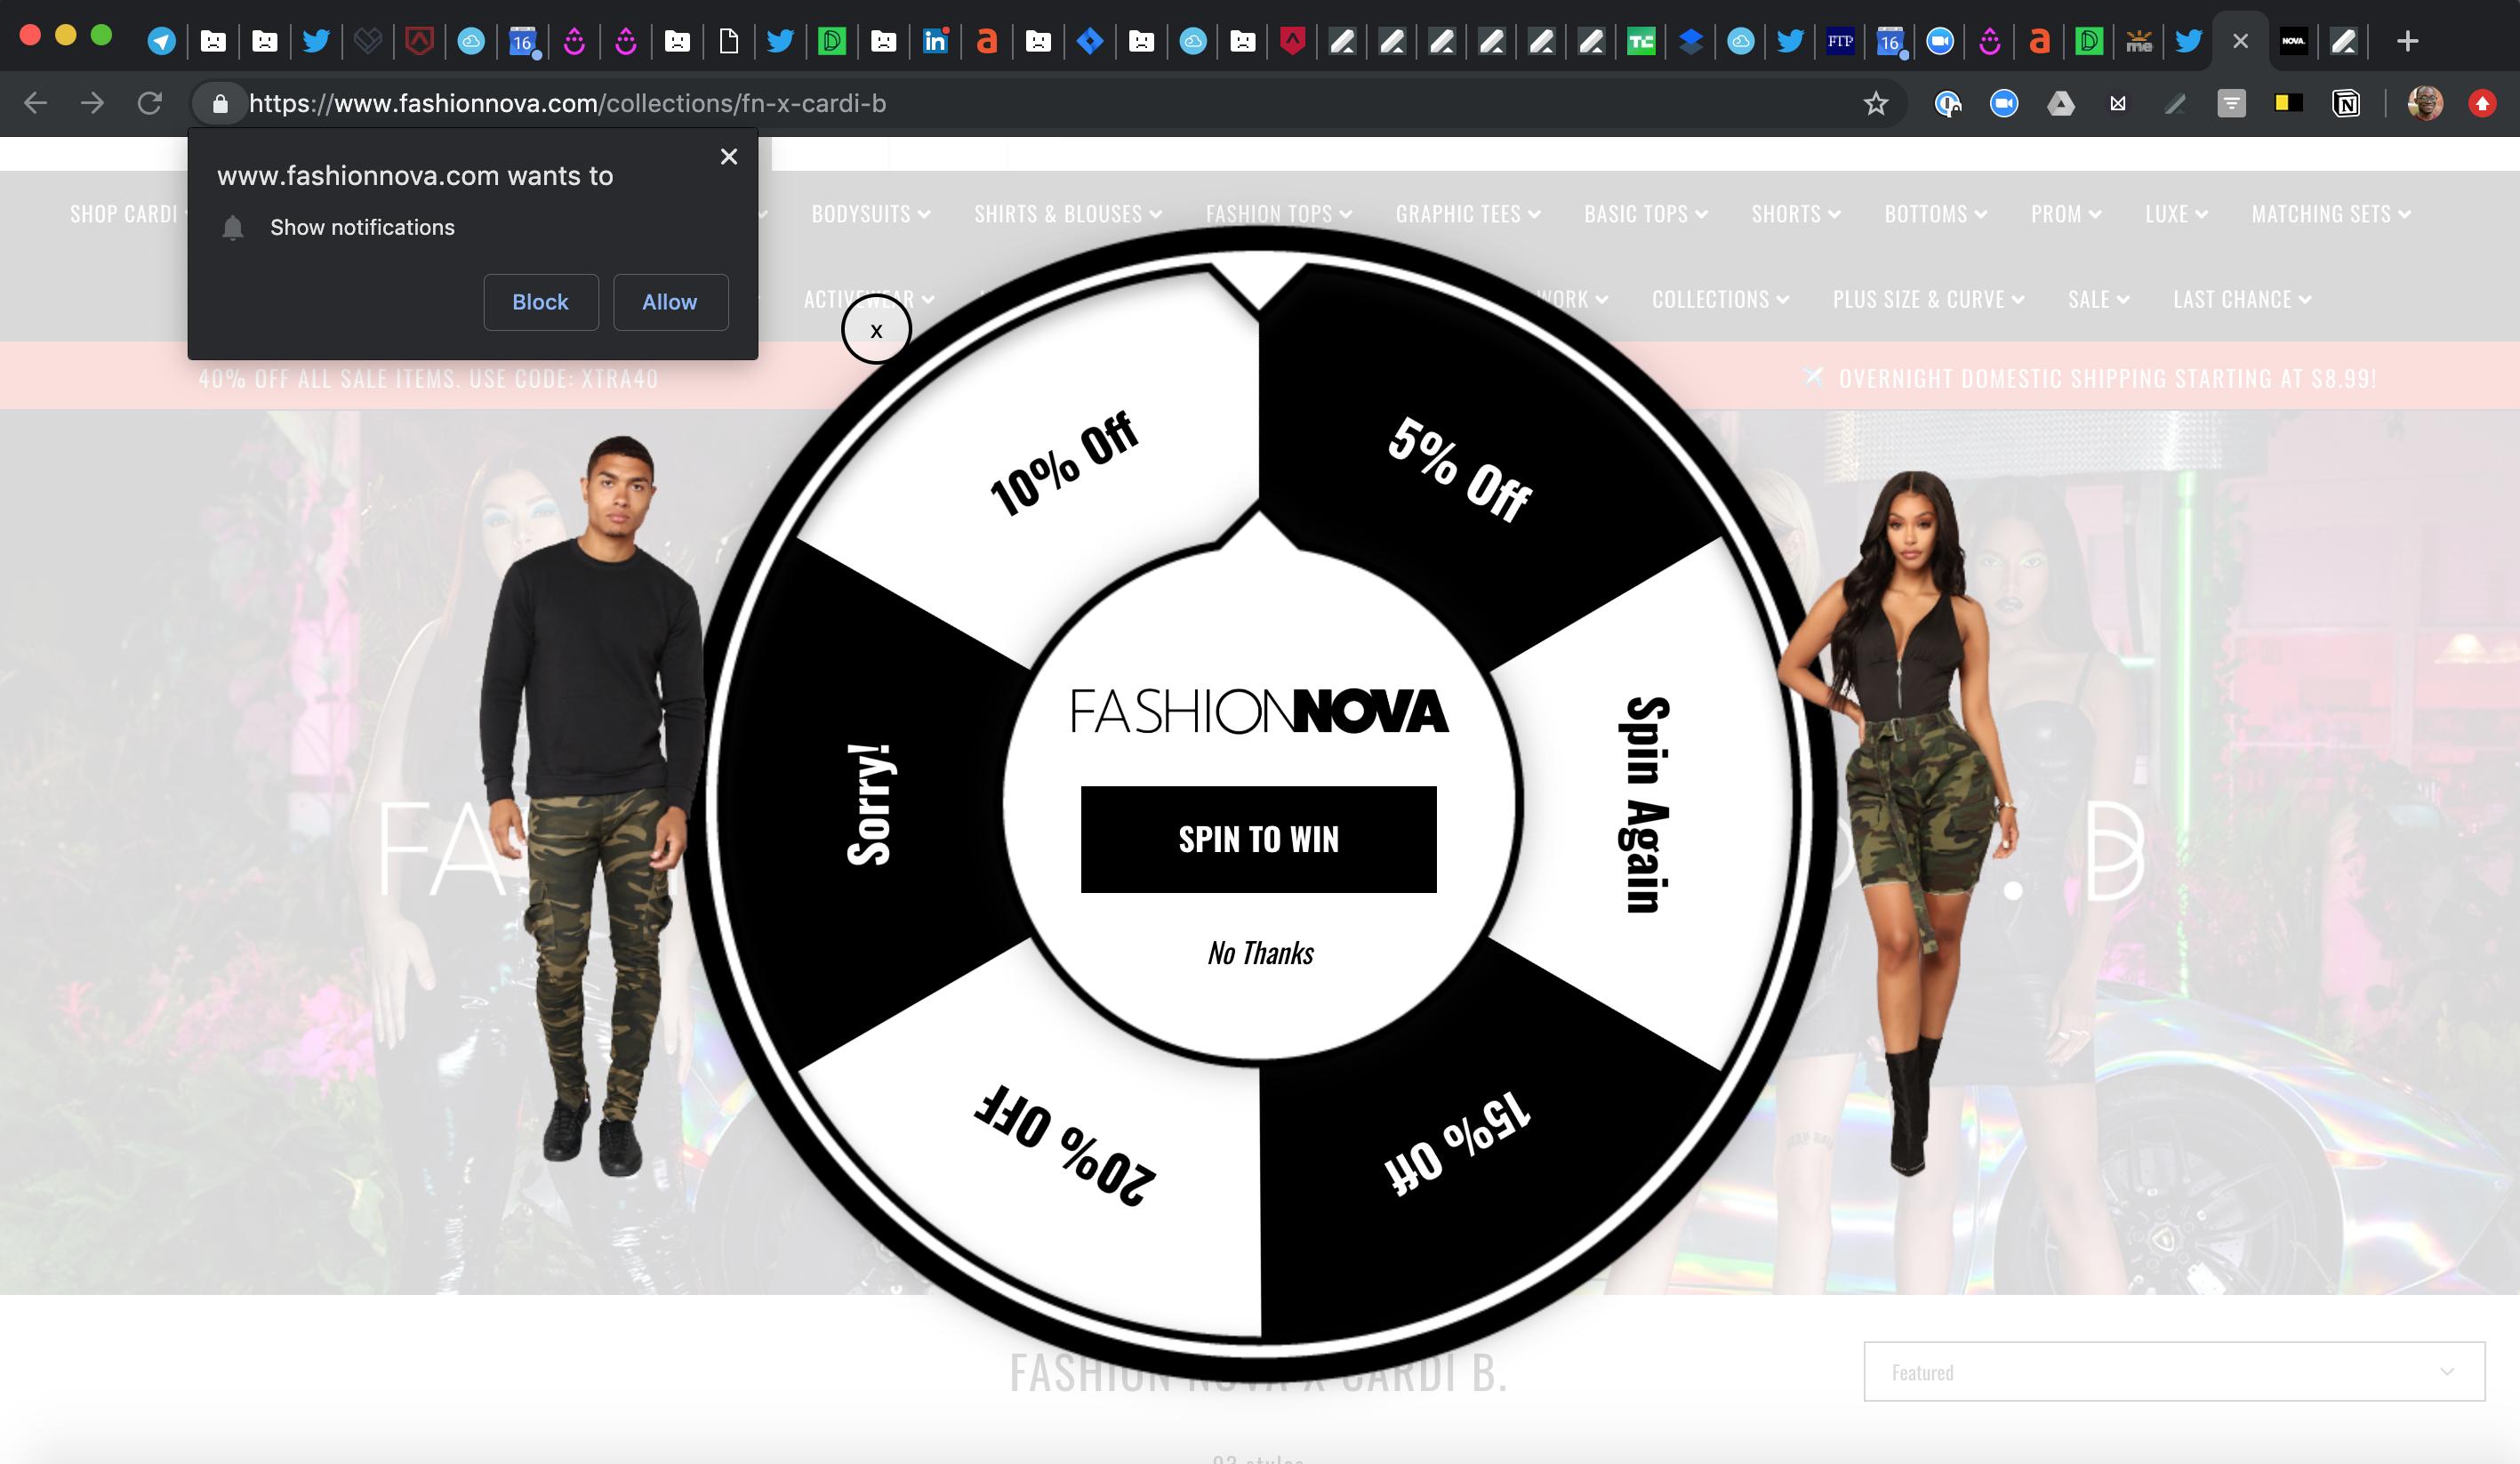
Task: Open the Zoom extension in toolbar
Action: tap(2003, 103)
